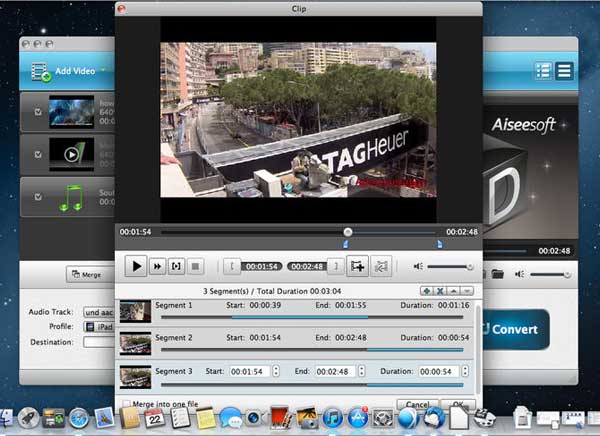Open Launchpad rocket in the Dock
The width and height of the screenshot is (600, 436).
coord(28,418)
